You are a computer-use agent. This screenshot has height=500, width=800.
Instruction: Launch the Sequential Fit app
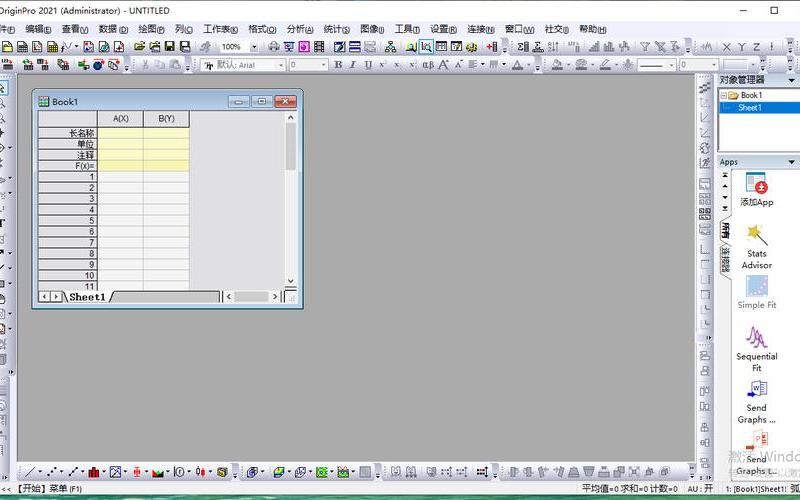tap(756, 349)
